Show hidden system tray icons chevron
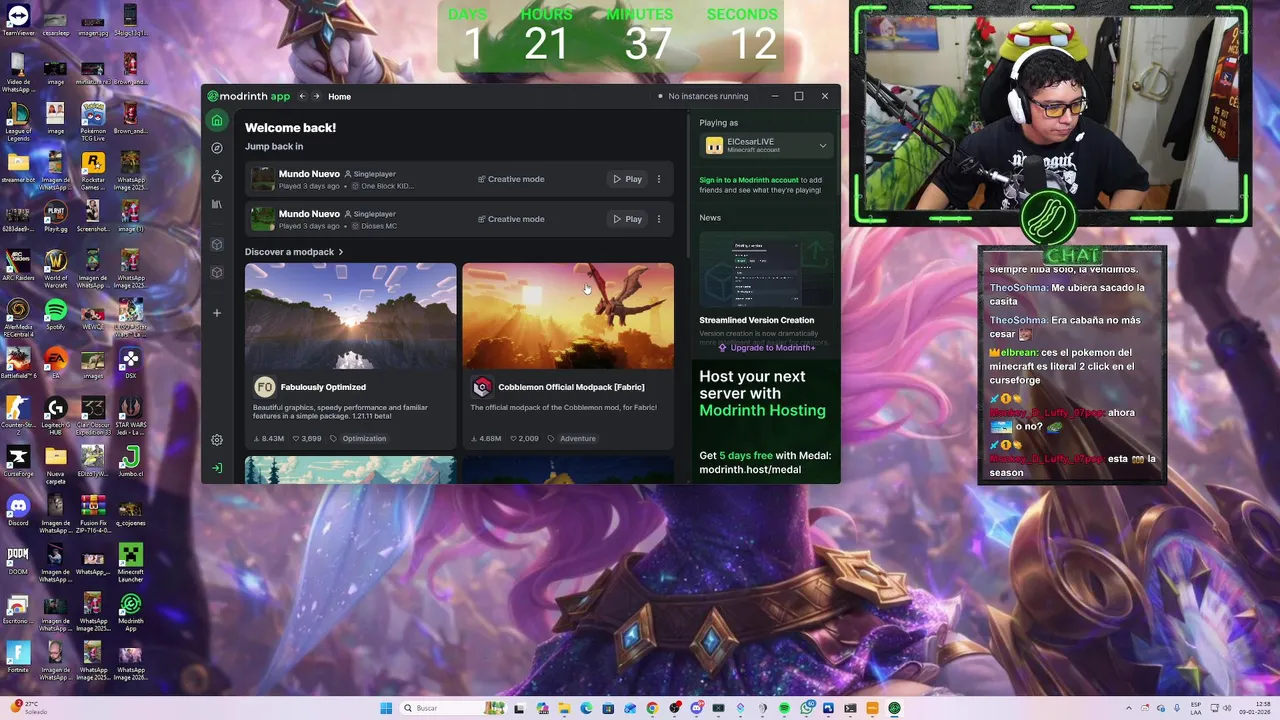 [x=1129, y=708]
